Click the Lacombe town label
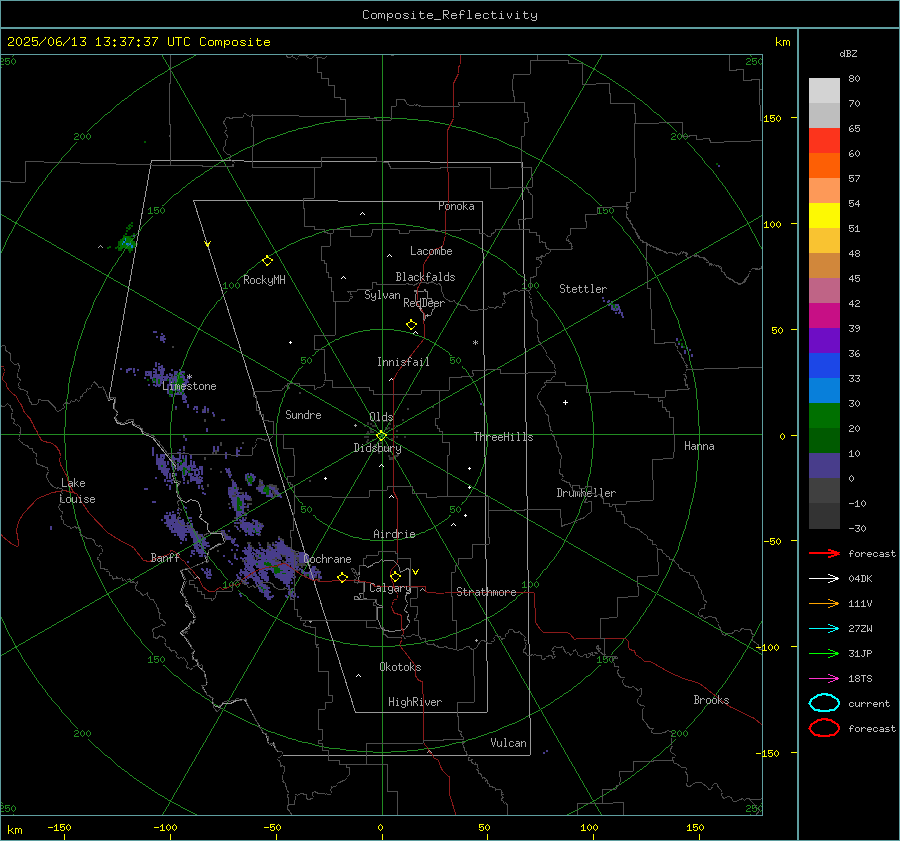The height and width of the screenshot is (841, 900). pos(431,251)
